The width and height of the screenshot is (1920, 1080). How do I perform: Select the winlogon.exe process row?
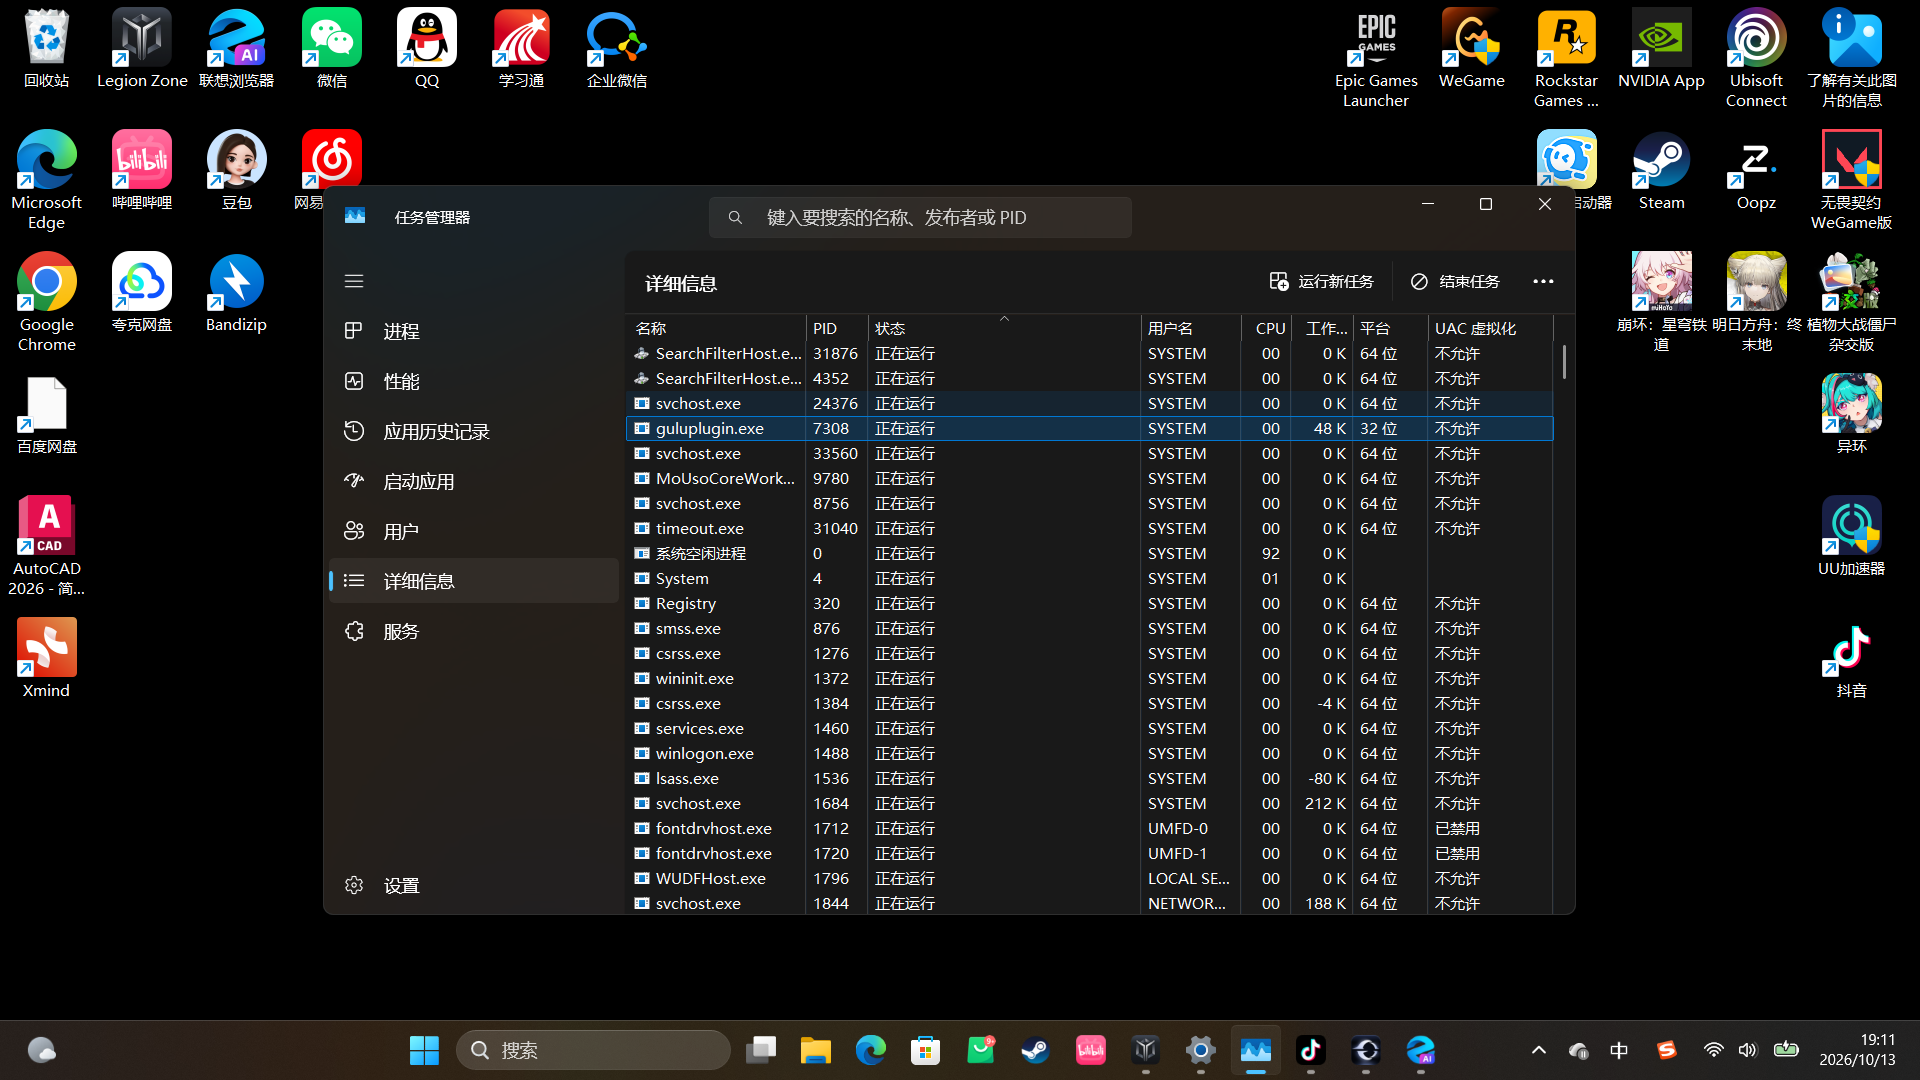[1089, 753]
